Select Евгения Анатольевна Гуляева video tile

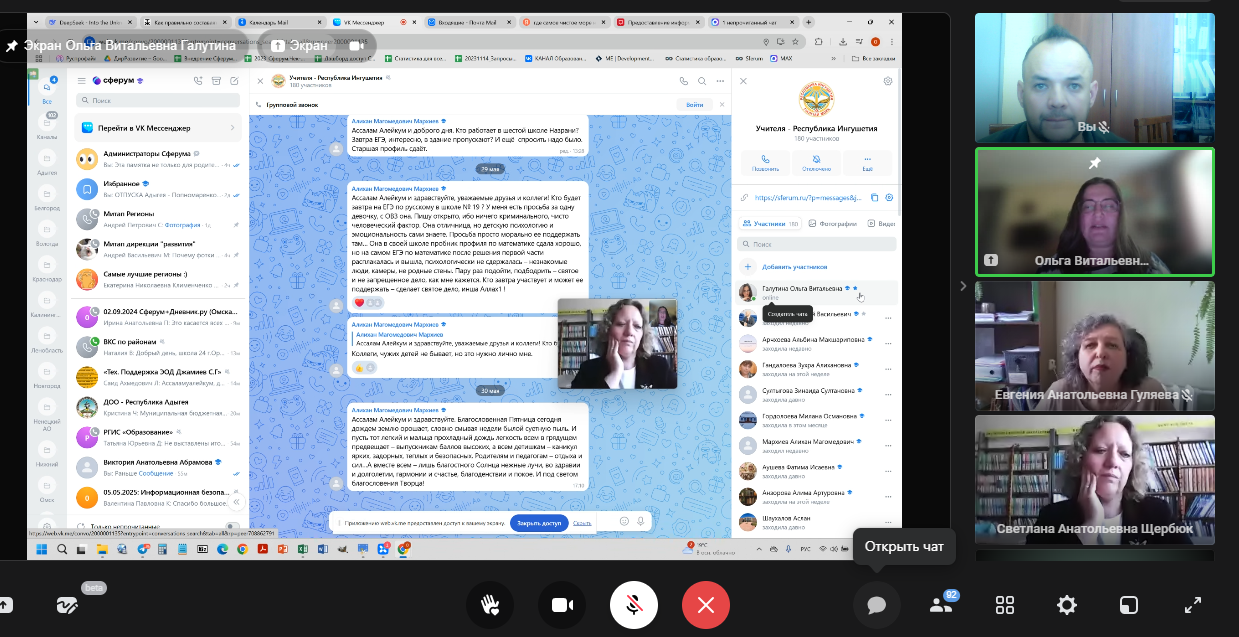click(x=1094, y=345)
